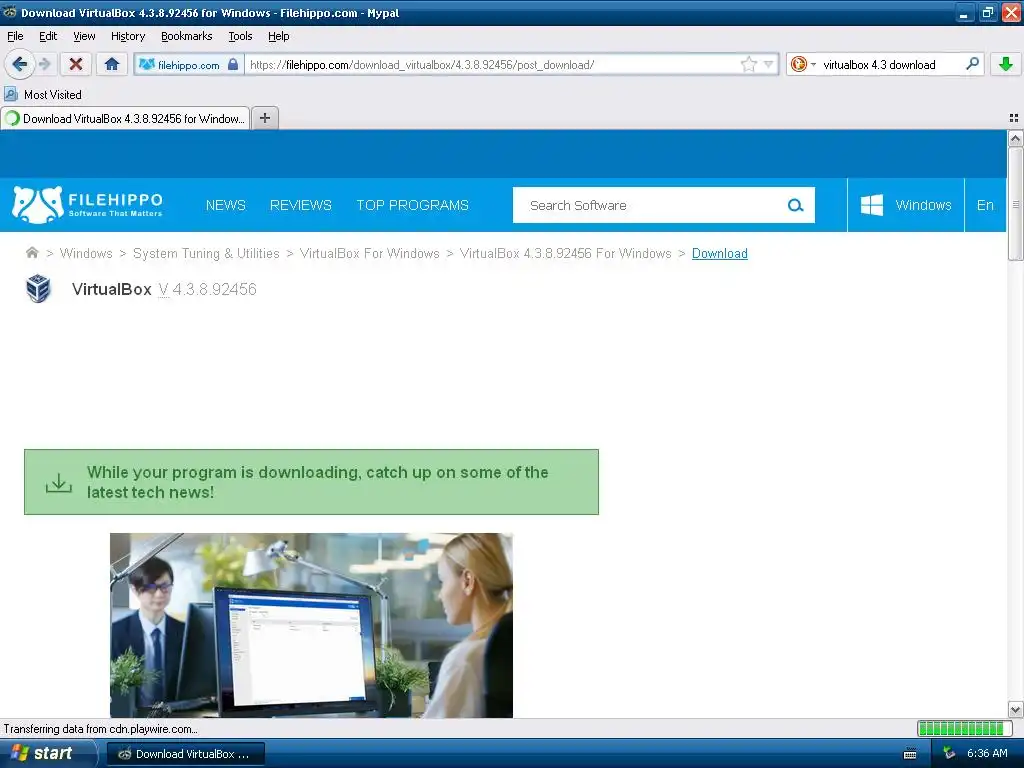Open the URL history dropdown arrow

pyautogui.click(x=769, y=64)
